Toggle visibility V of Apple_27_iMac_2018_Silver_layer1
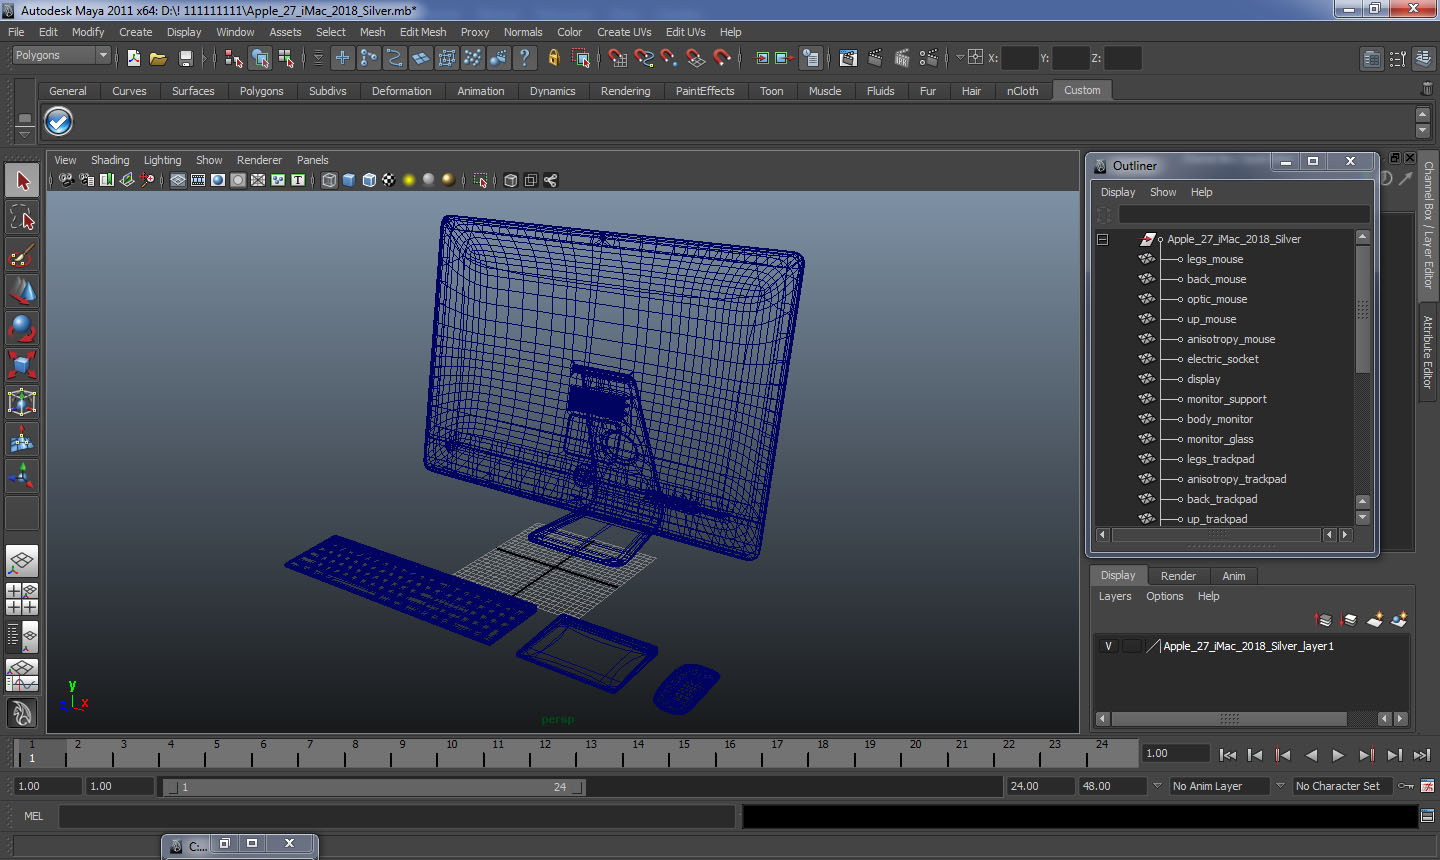Screen dimensions: 1440x860 pos(1108,646)
